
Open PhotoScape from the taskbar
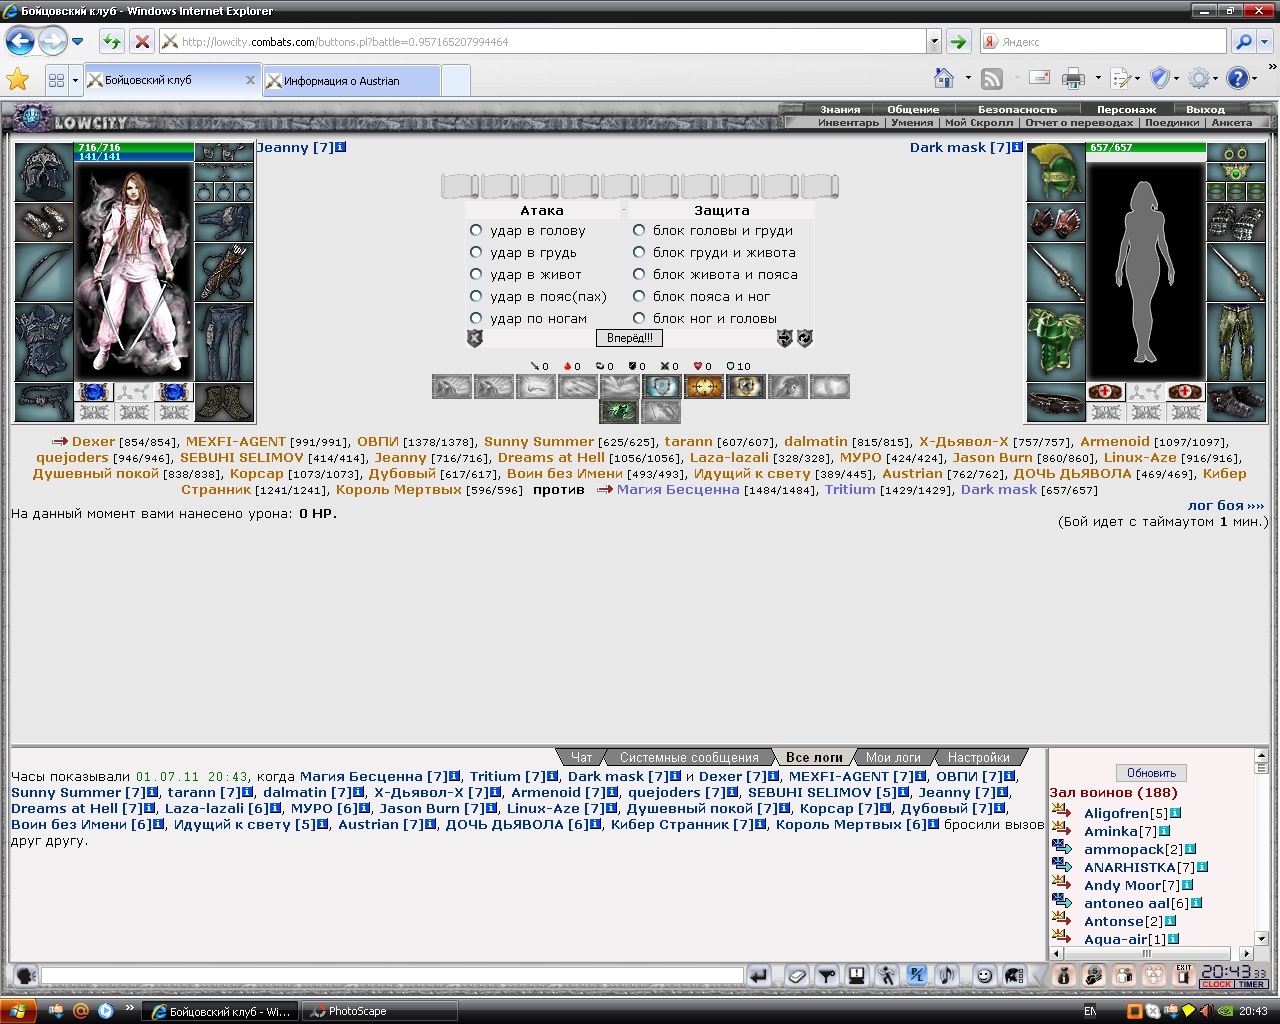click(x=379, y=1011)
